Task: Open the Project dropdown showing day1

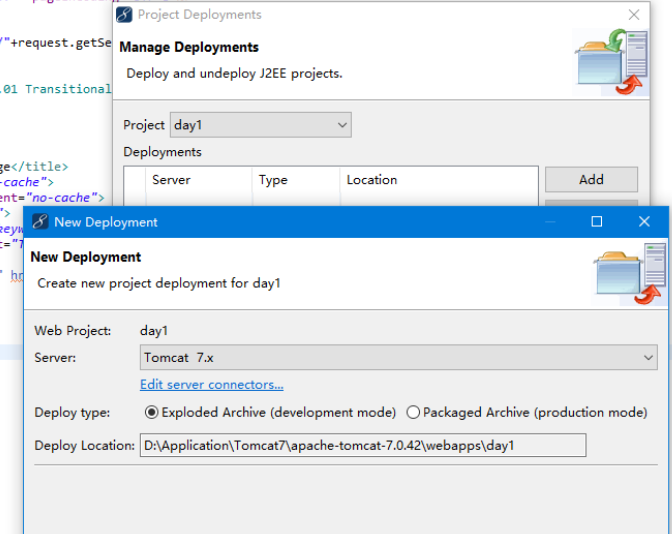Action: point(261,125)
